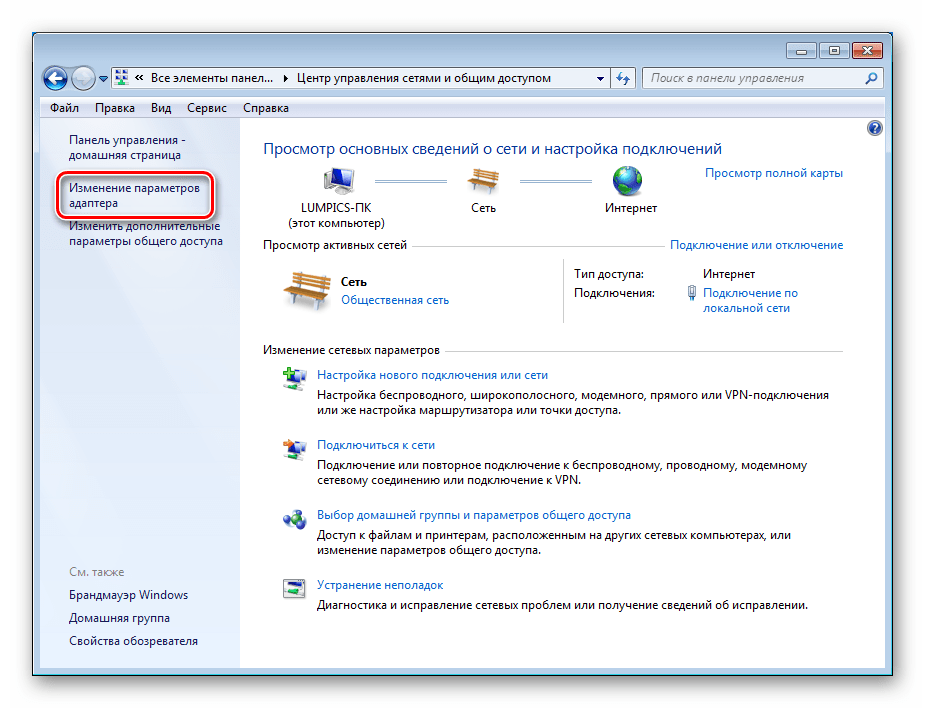The width and height of the screenshot is (925, 708).
Task: Click the Control Panel icon in address bar
Action: [x=122, y=78]
